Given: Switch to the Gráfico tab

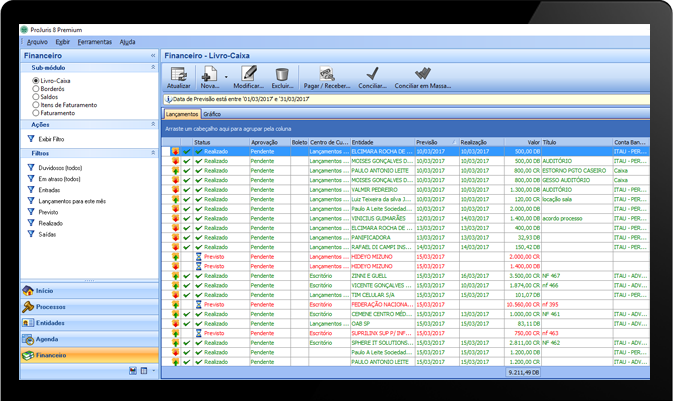Looking at the screenshot, I should (212, 114).
